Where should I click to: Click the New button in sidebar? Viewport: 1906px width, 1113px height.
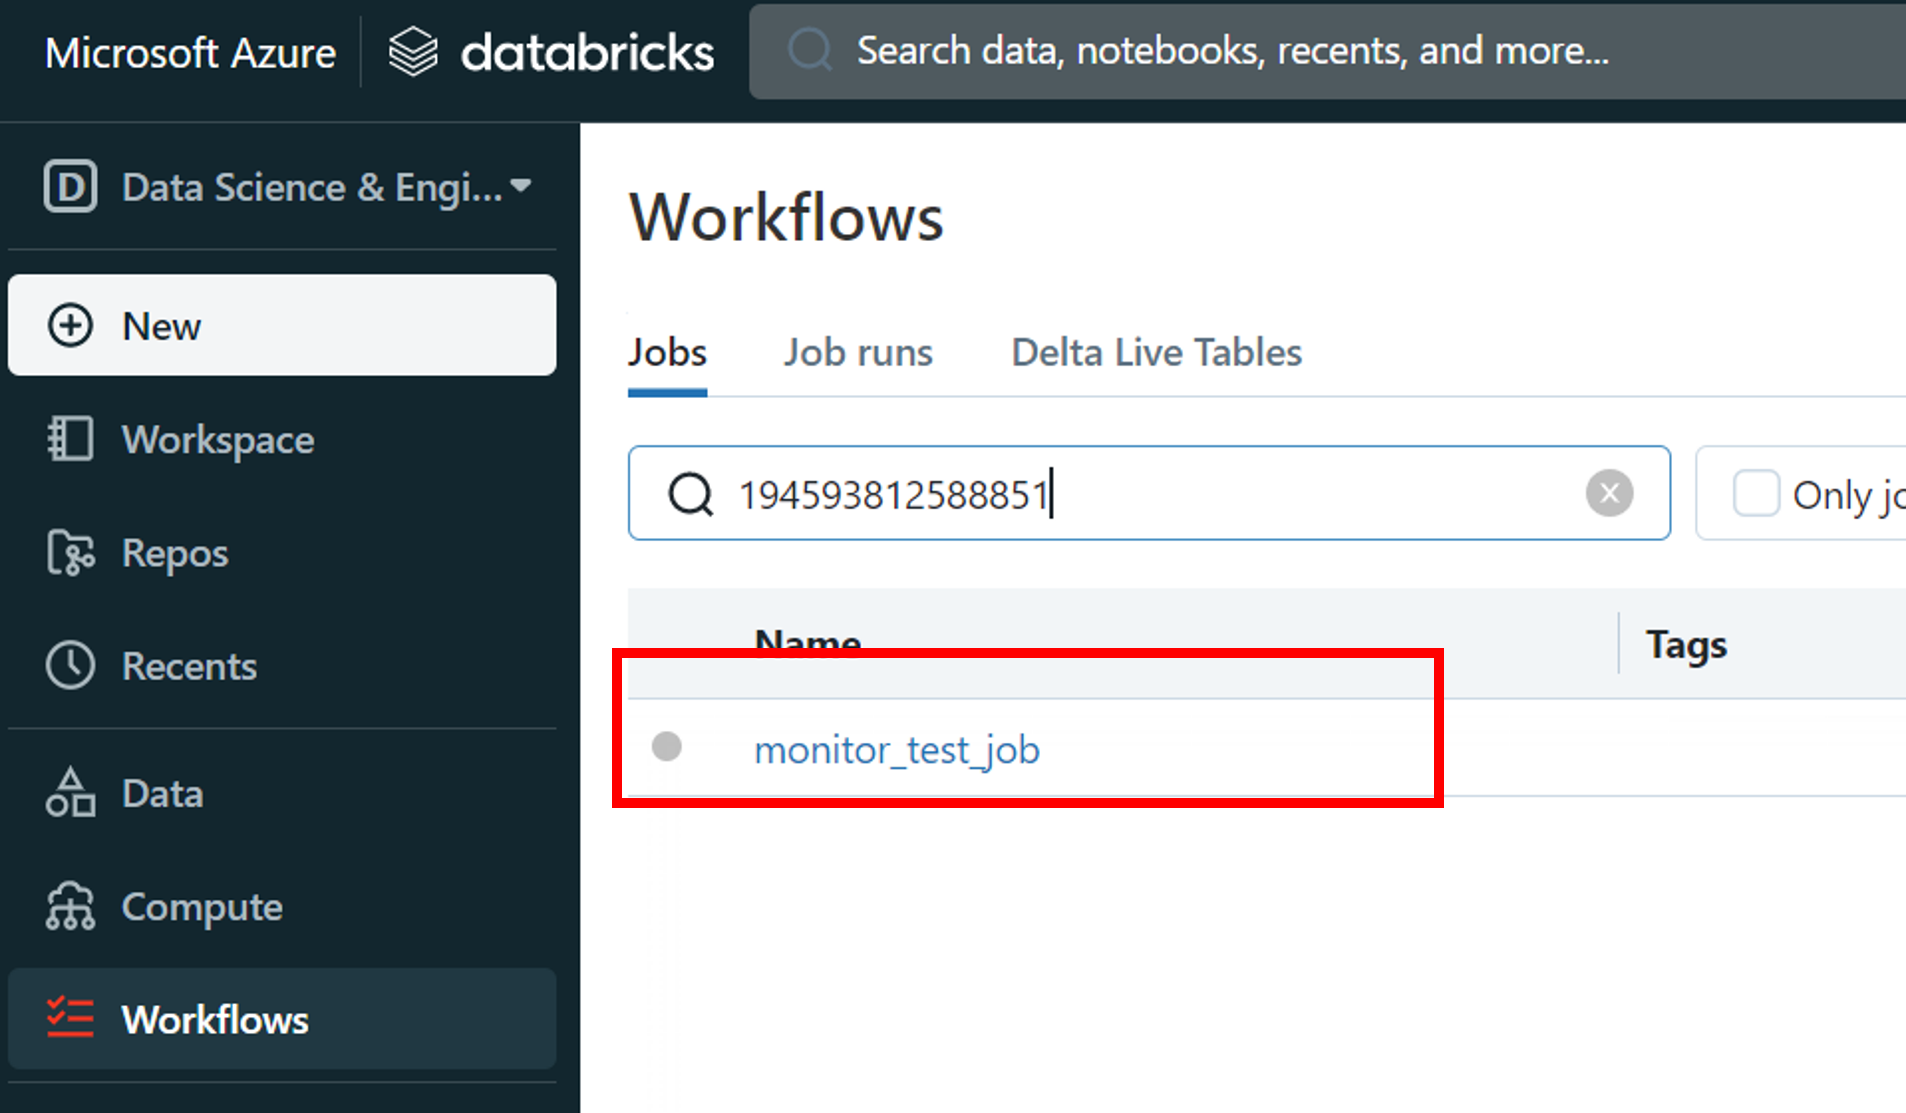pos(282,326)
